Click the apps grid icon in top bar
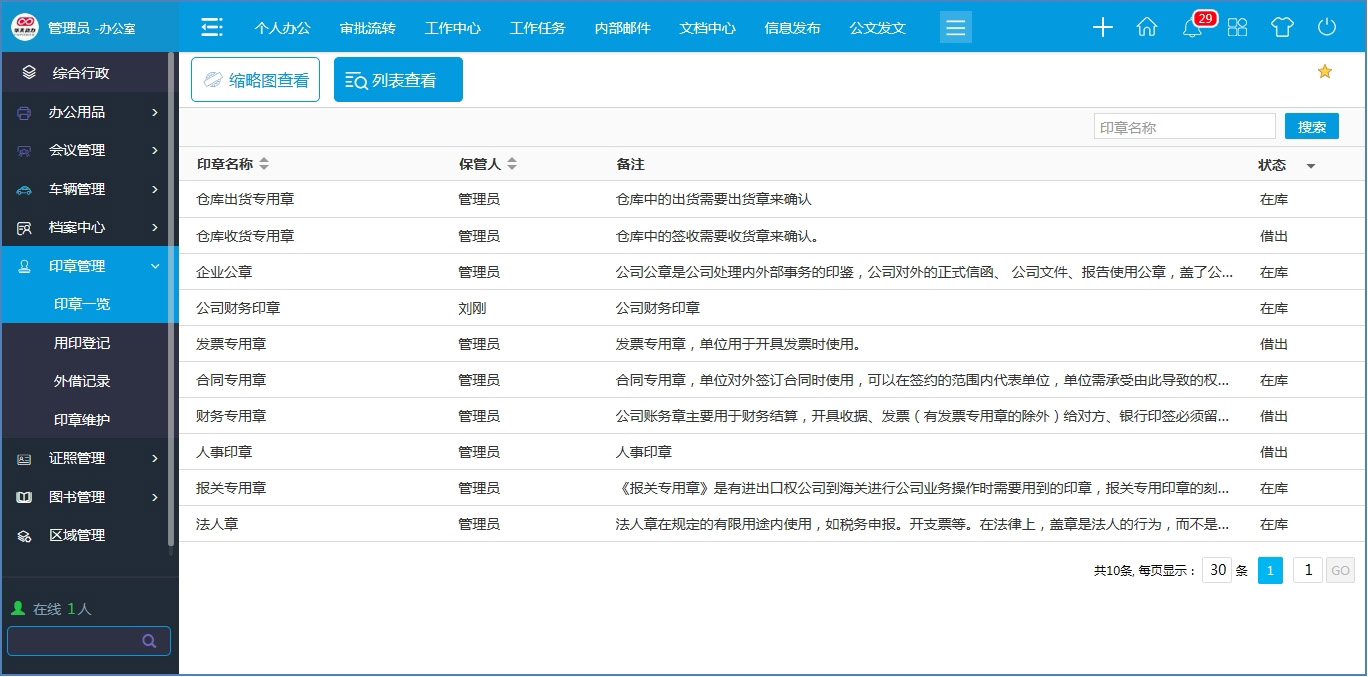This screenshot has height=677, width=1368. click(x=1237, y=28)
